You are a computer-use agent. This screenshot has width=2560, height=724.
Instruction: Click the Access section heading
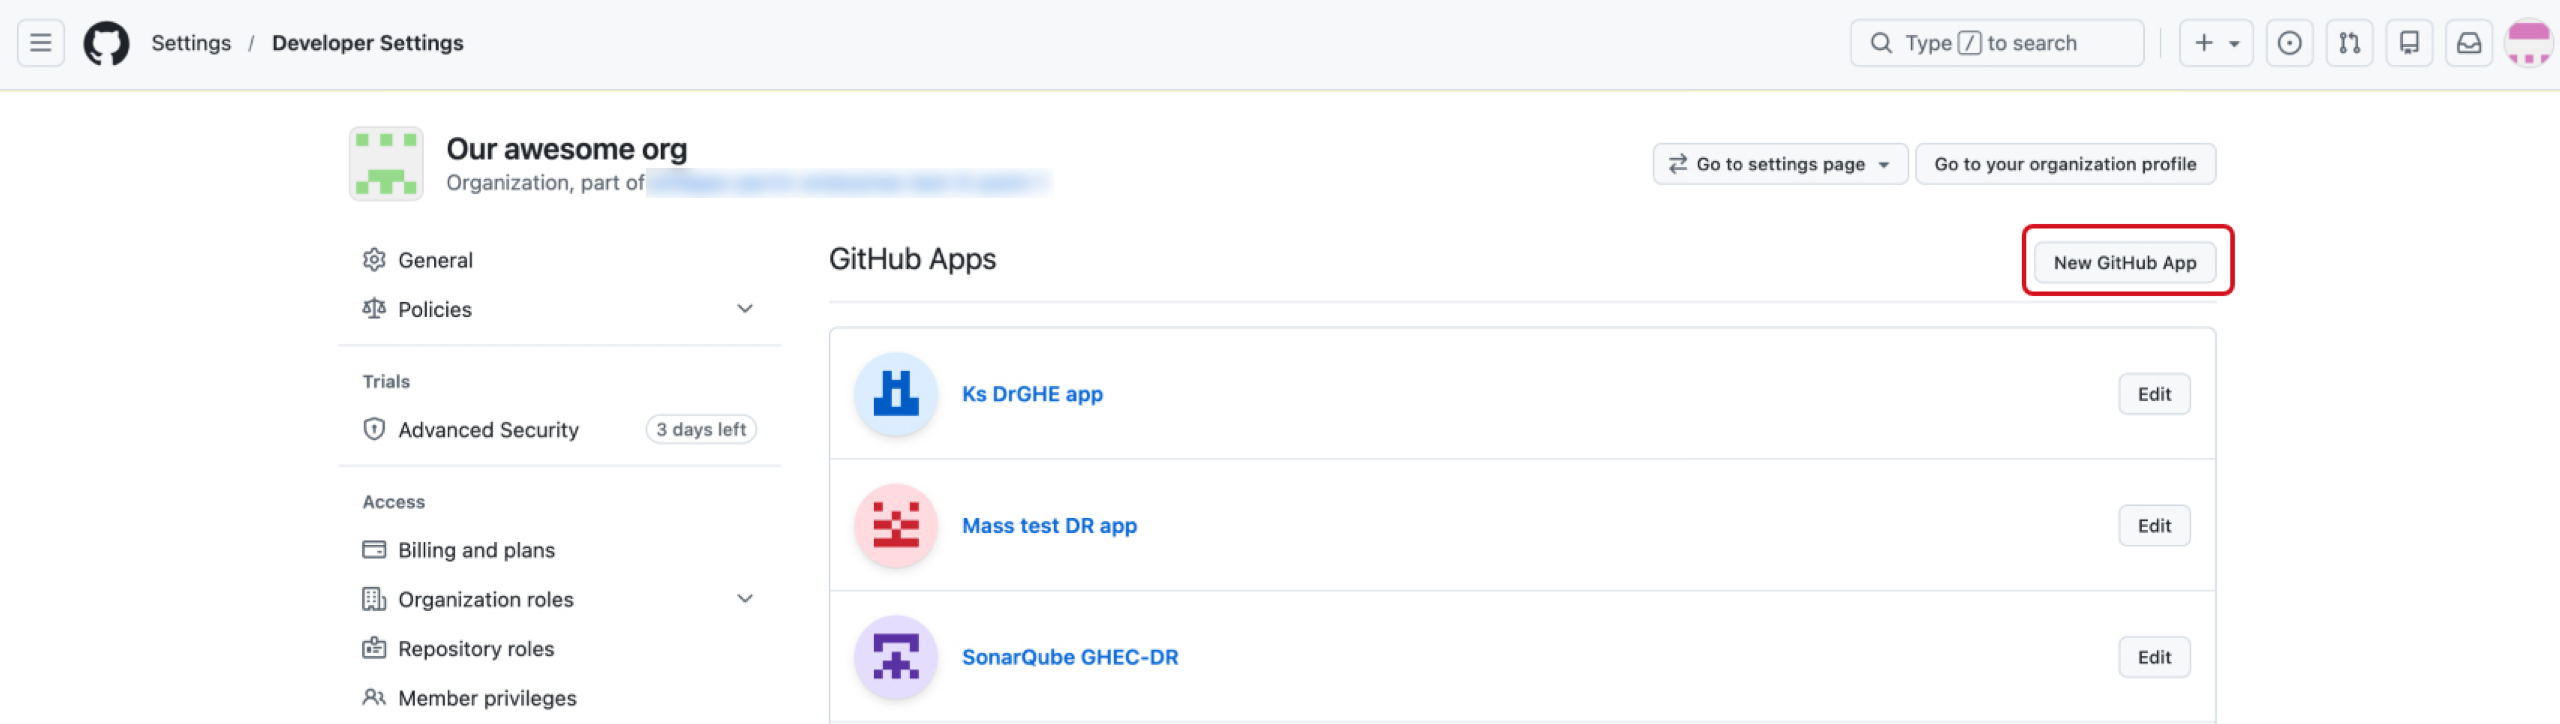pyautogui.click(x=393, y=502)
